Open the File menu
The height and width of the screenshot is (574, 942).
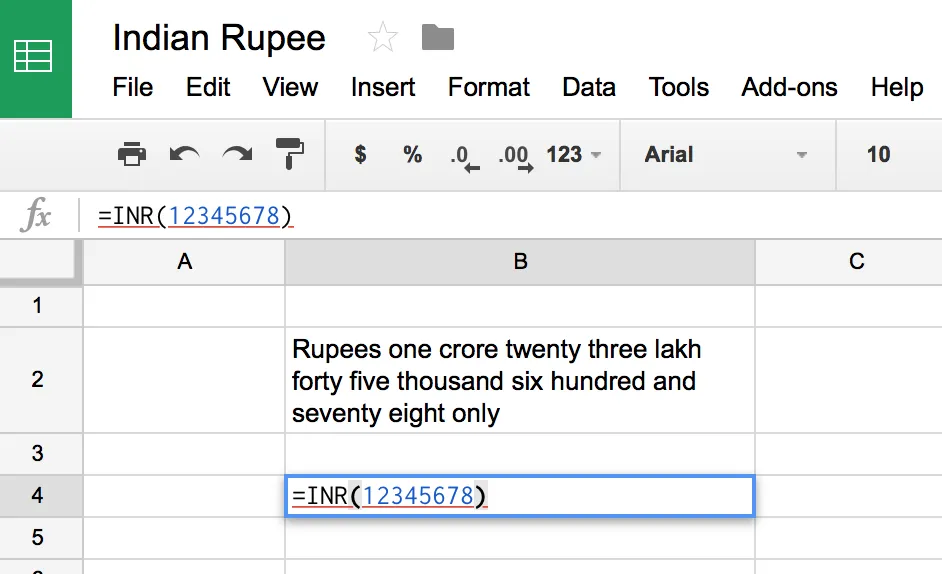pyautogui.click(x=133, y=87)
